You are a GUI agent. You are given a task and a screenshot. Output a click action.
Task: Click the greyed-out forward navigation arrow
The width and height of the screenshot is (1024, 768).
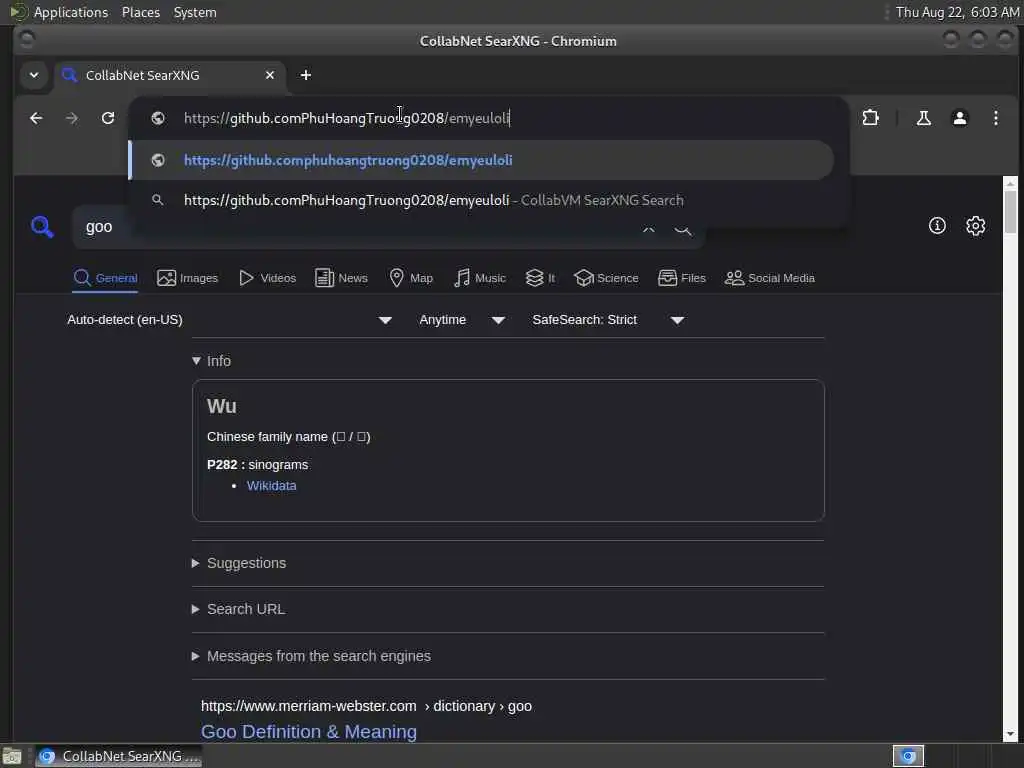[72, 118]
